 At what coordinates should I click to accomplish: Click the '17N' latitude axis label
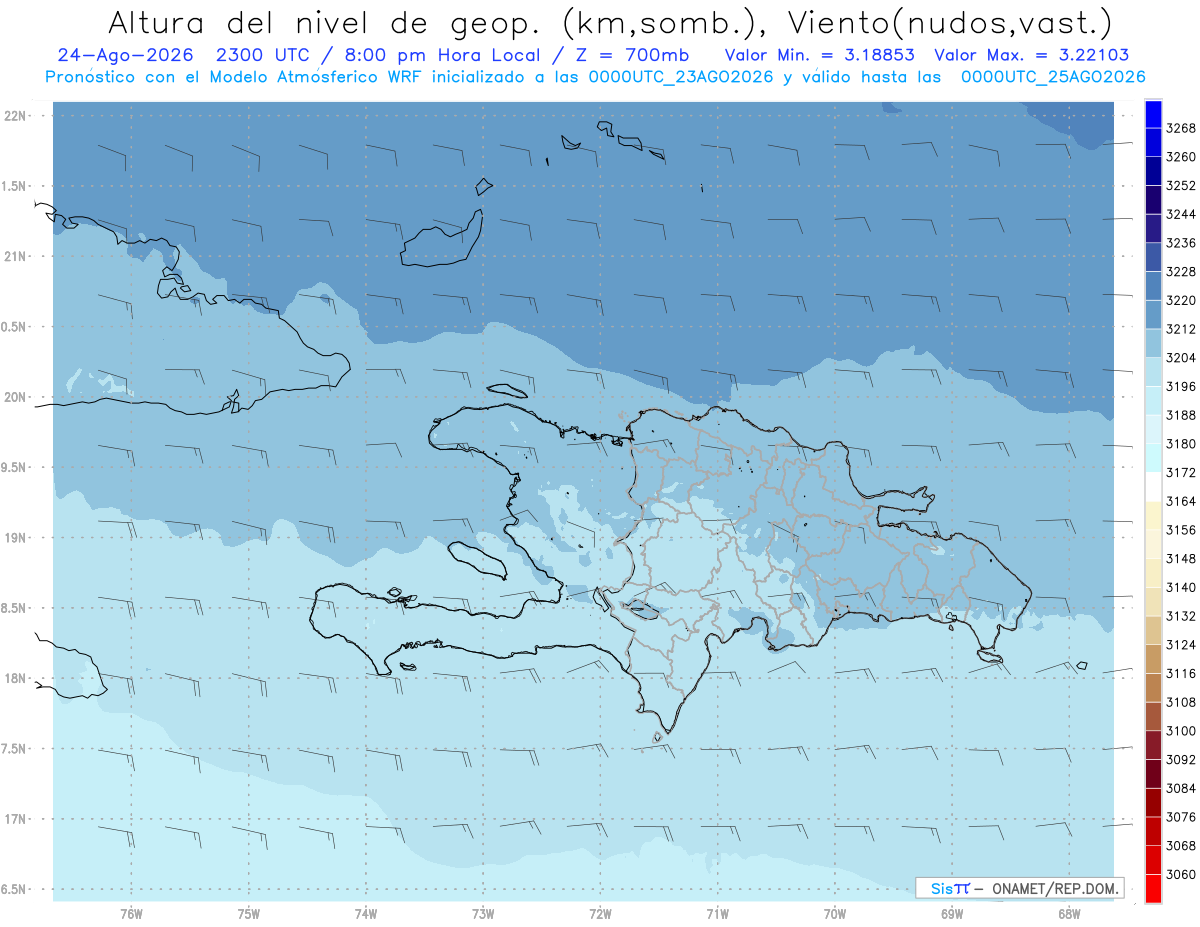[14, 819]
